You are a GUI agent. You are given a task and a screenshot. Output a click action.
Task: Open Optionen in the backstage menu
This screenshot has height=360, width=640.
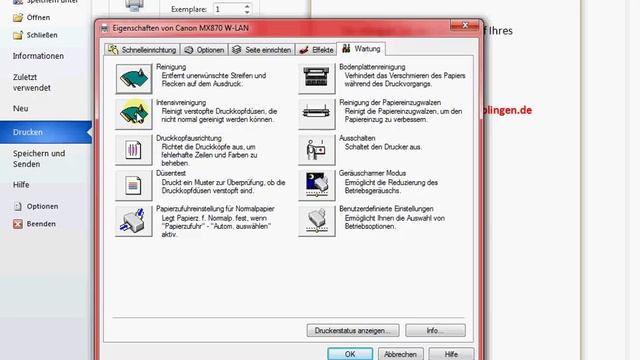click(36, 206)
